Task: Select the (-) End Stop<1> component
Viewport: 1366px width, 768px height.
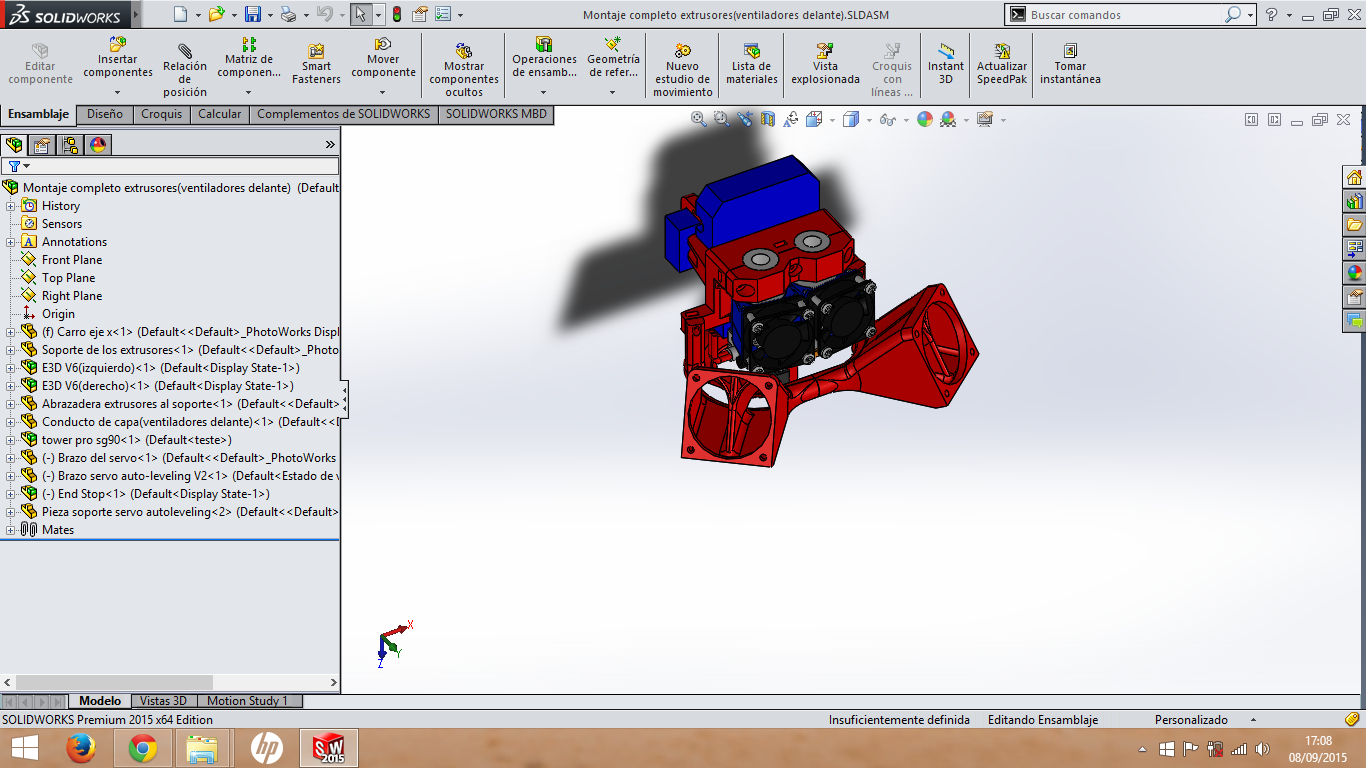Action: [156, 494]
